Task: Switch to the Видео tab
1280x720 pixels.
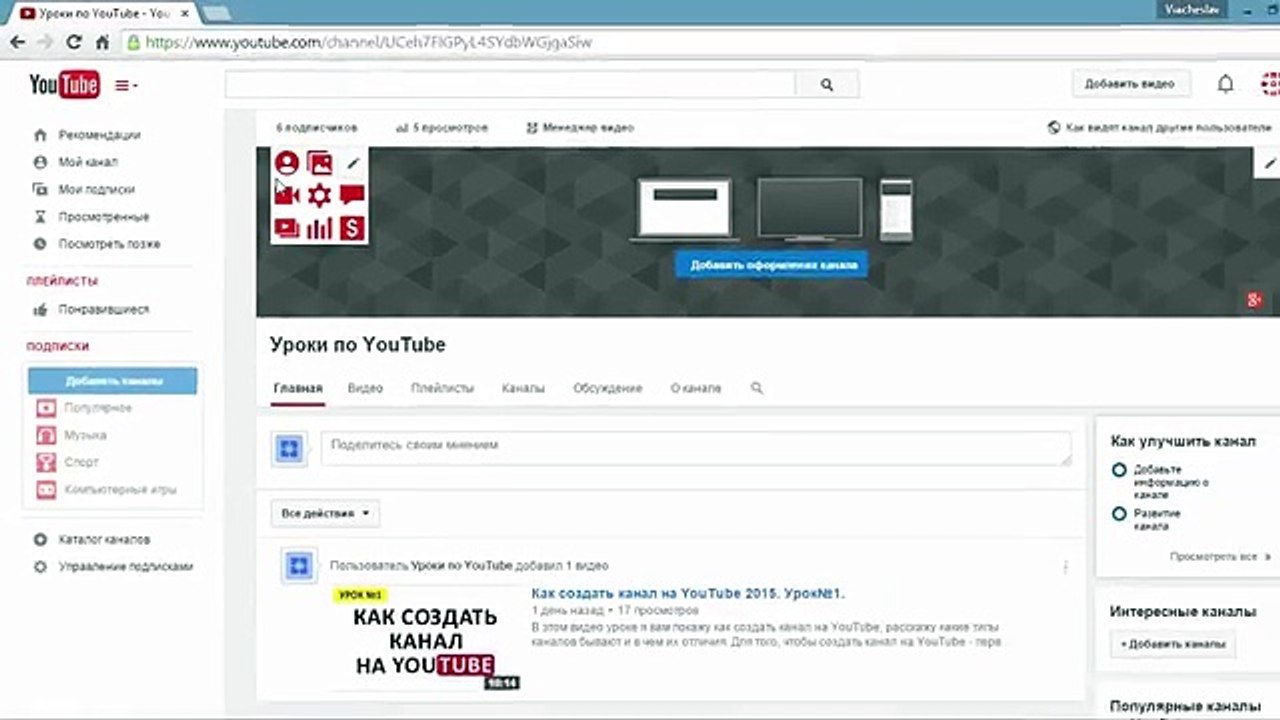Action: (365, 388)
